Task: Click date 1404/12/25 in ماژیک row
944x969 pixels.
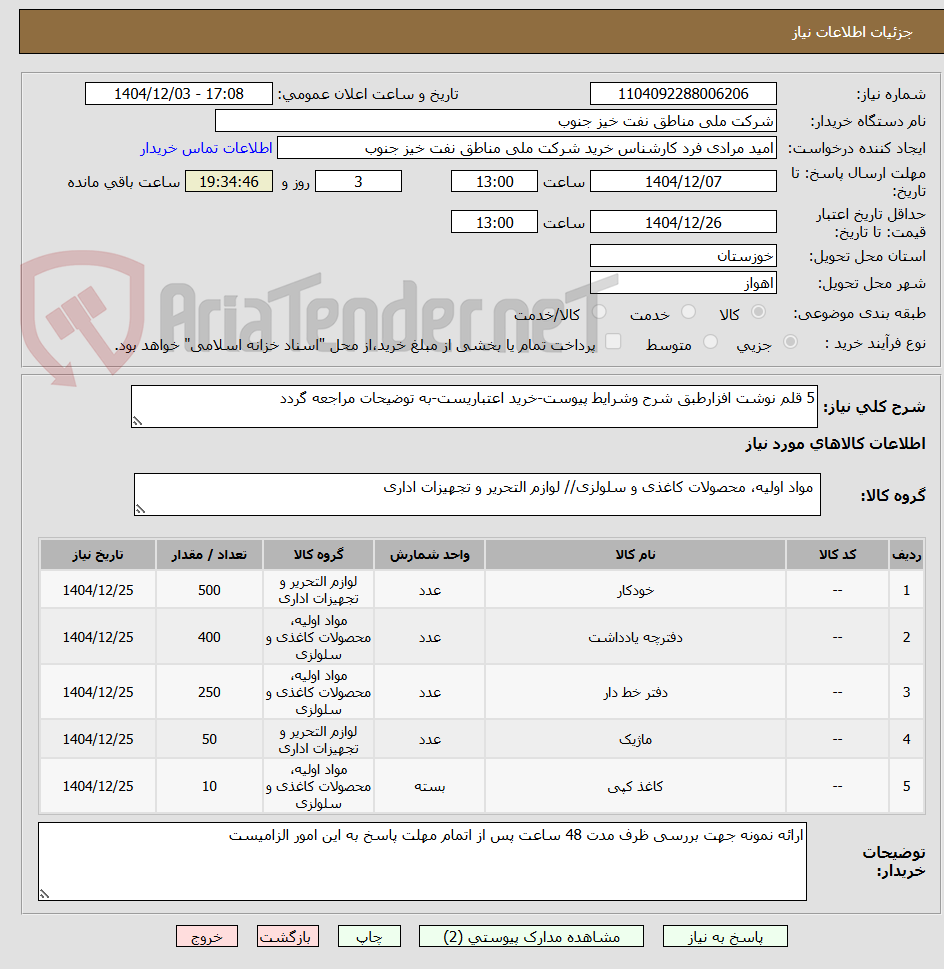Action: point(98,739)
